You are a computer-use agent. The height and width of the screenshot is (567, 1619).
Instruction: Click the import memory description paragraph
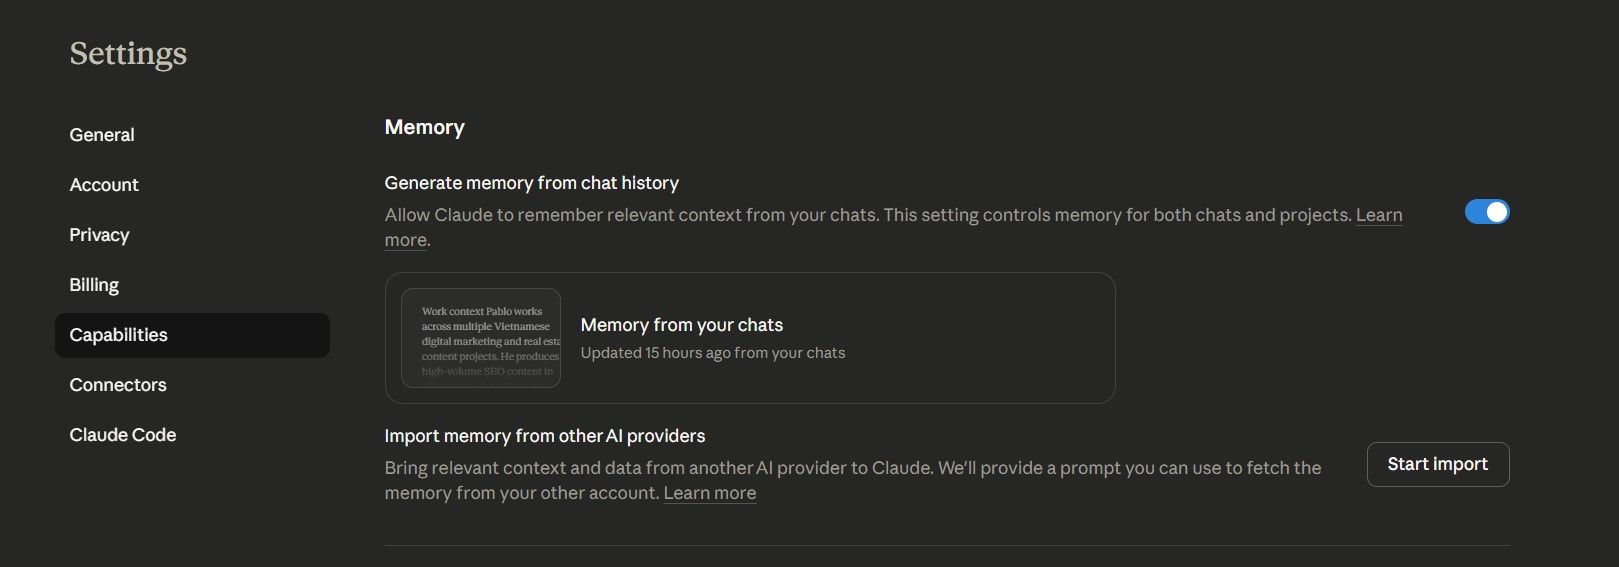click(x=852, y=468)
